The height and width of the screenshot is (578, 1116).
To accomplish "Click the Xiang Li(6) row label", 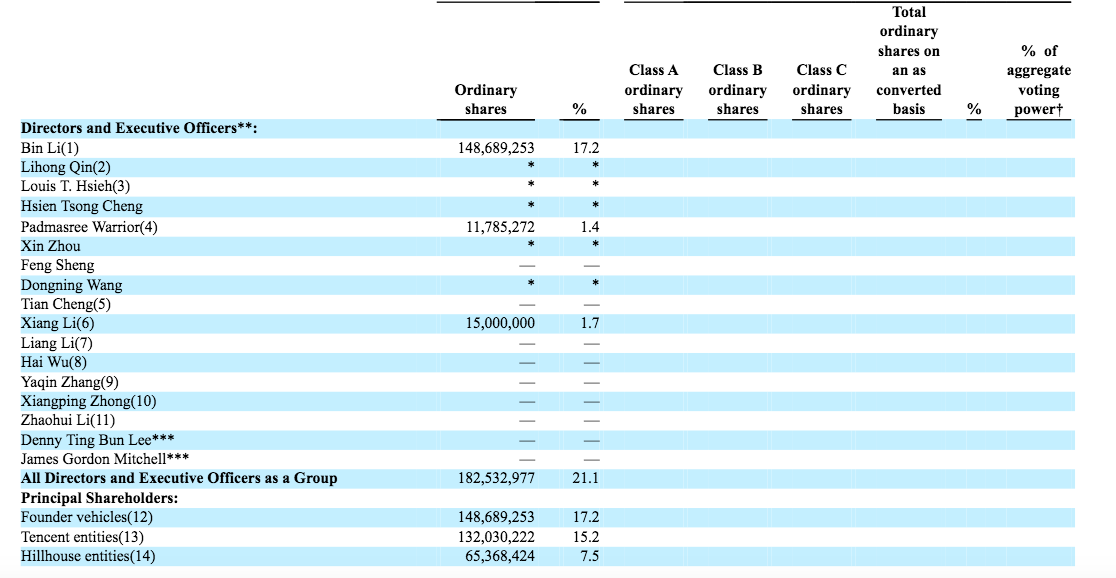I will pos(58,323).
